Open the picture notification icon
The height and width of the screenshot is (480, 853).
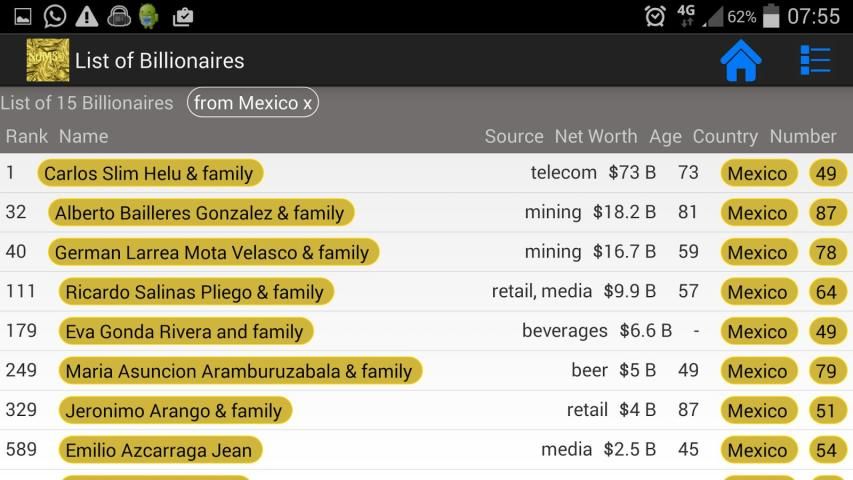click(23, 16)
